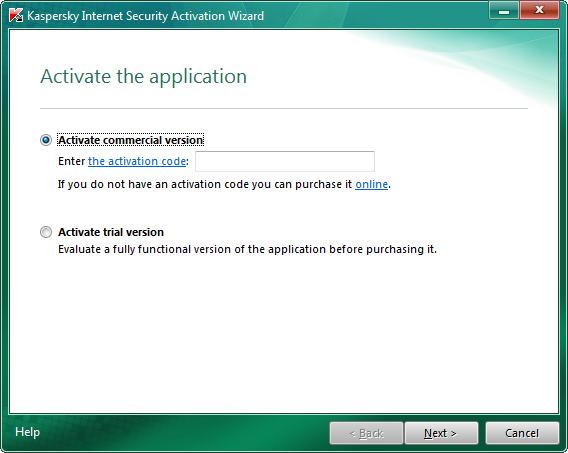This screenshot has width=568, height=453.
Task: Minimize the Activation Wizard window
Action: [x=504, y=11]
